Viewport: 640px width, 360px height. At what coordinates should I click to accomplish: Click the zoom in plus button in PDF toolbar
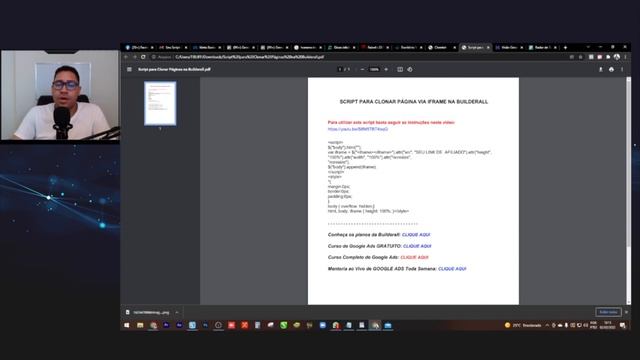pos(386,69)
